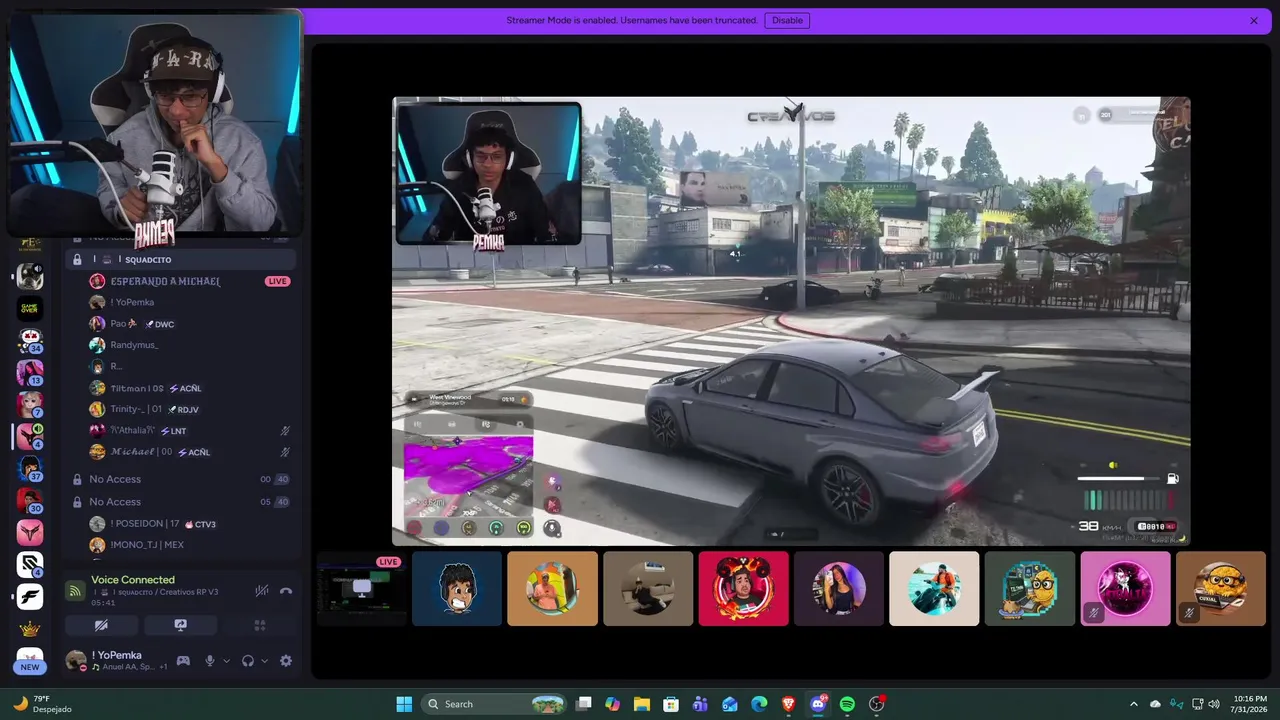1280x720 pixels.
Task: Open voice connection signal details icon
Action: (75, 591)
